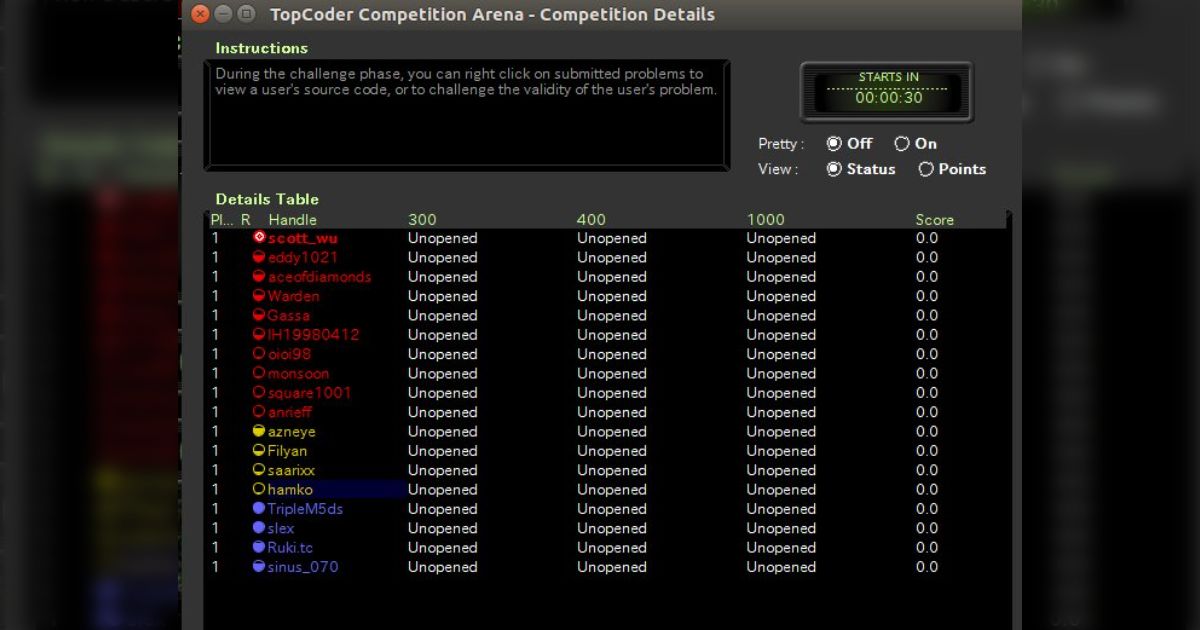
Task: Select aceofdiamonds handle in the table
Action: click(319, 277)
